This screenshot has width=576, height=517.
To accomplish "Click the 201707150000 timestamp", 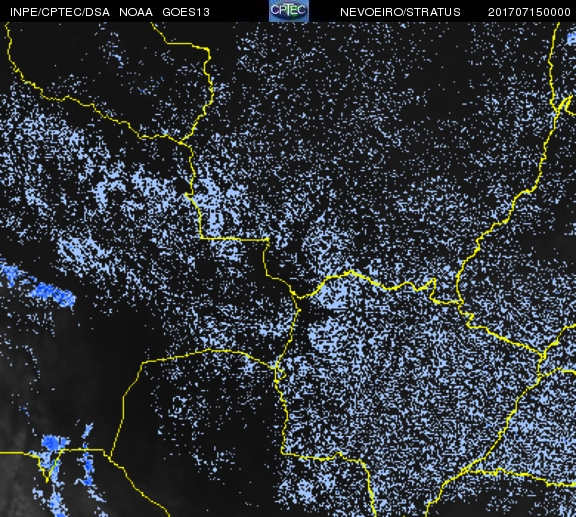I will (x=529, y=12).
